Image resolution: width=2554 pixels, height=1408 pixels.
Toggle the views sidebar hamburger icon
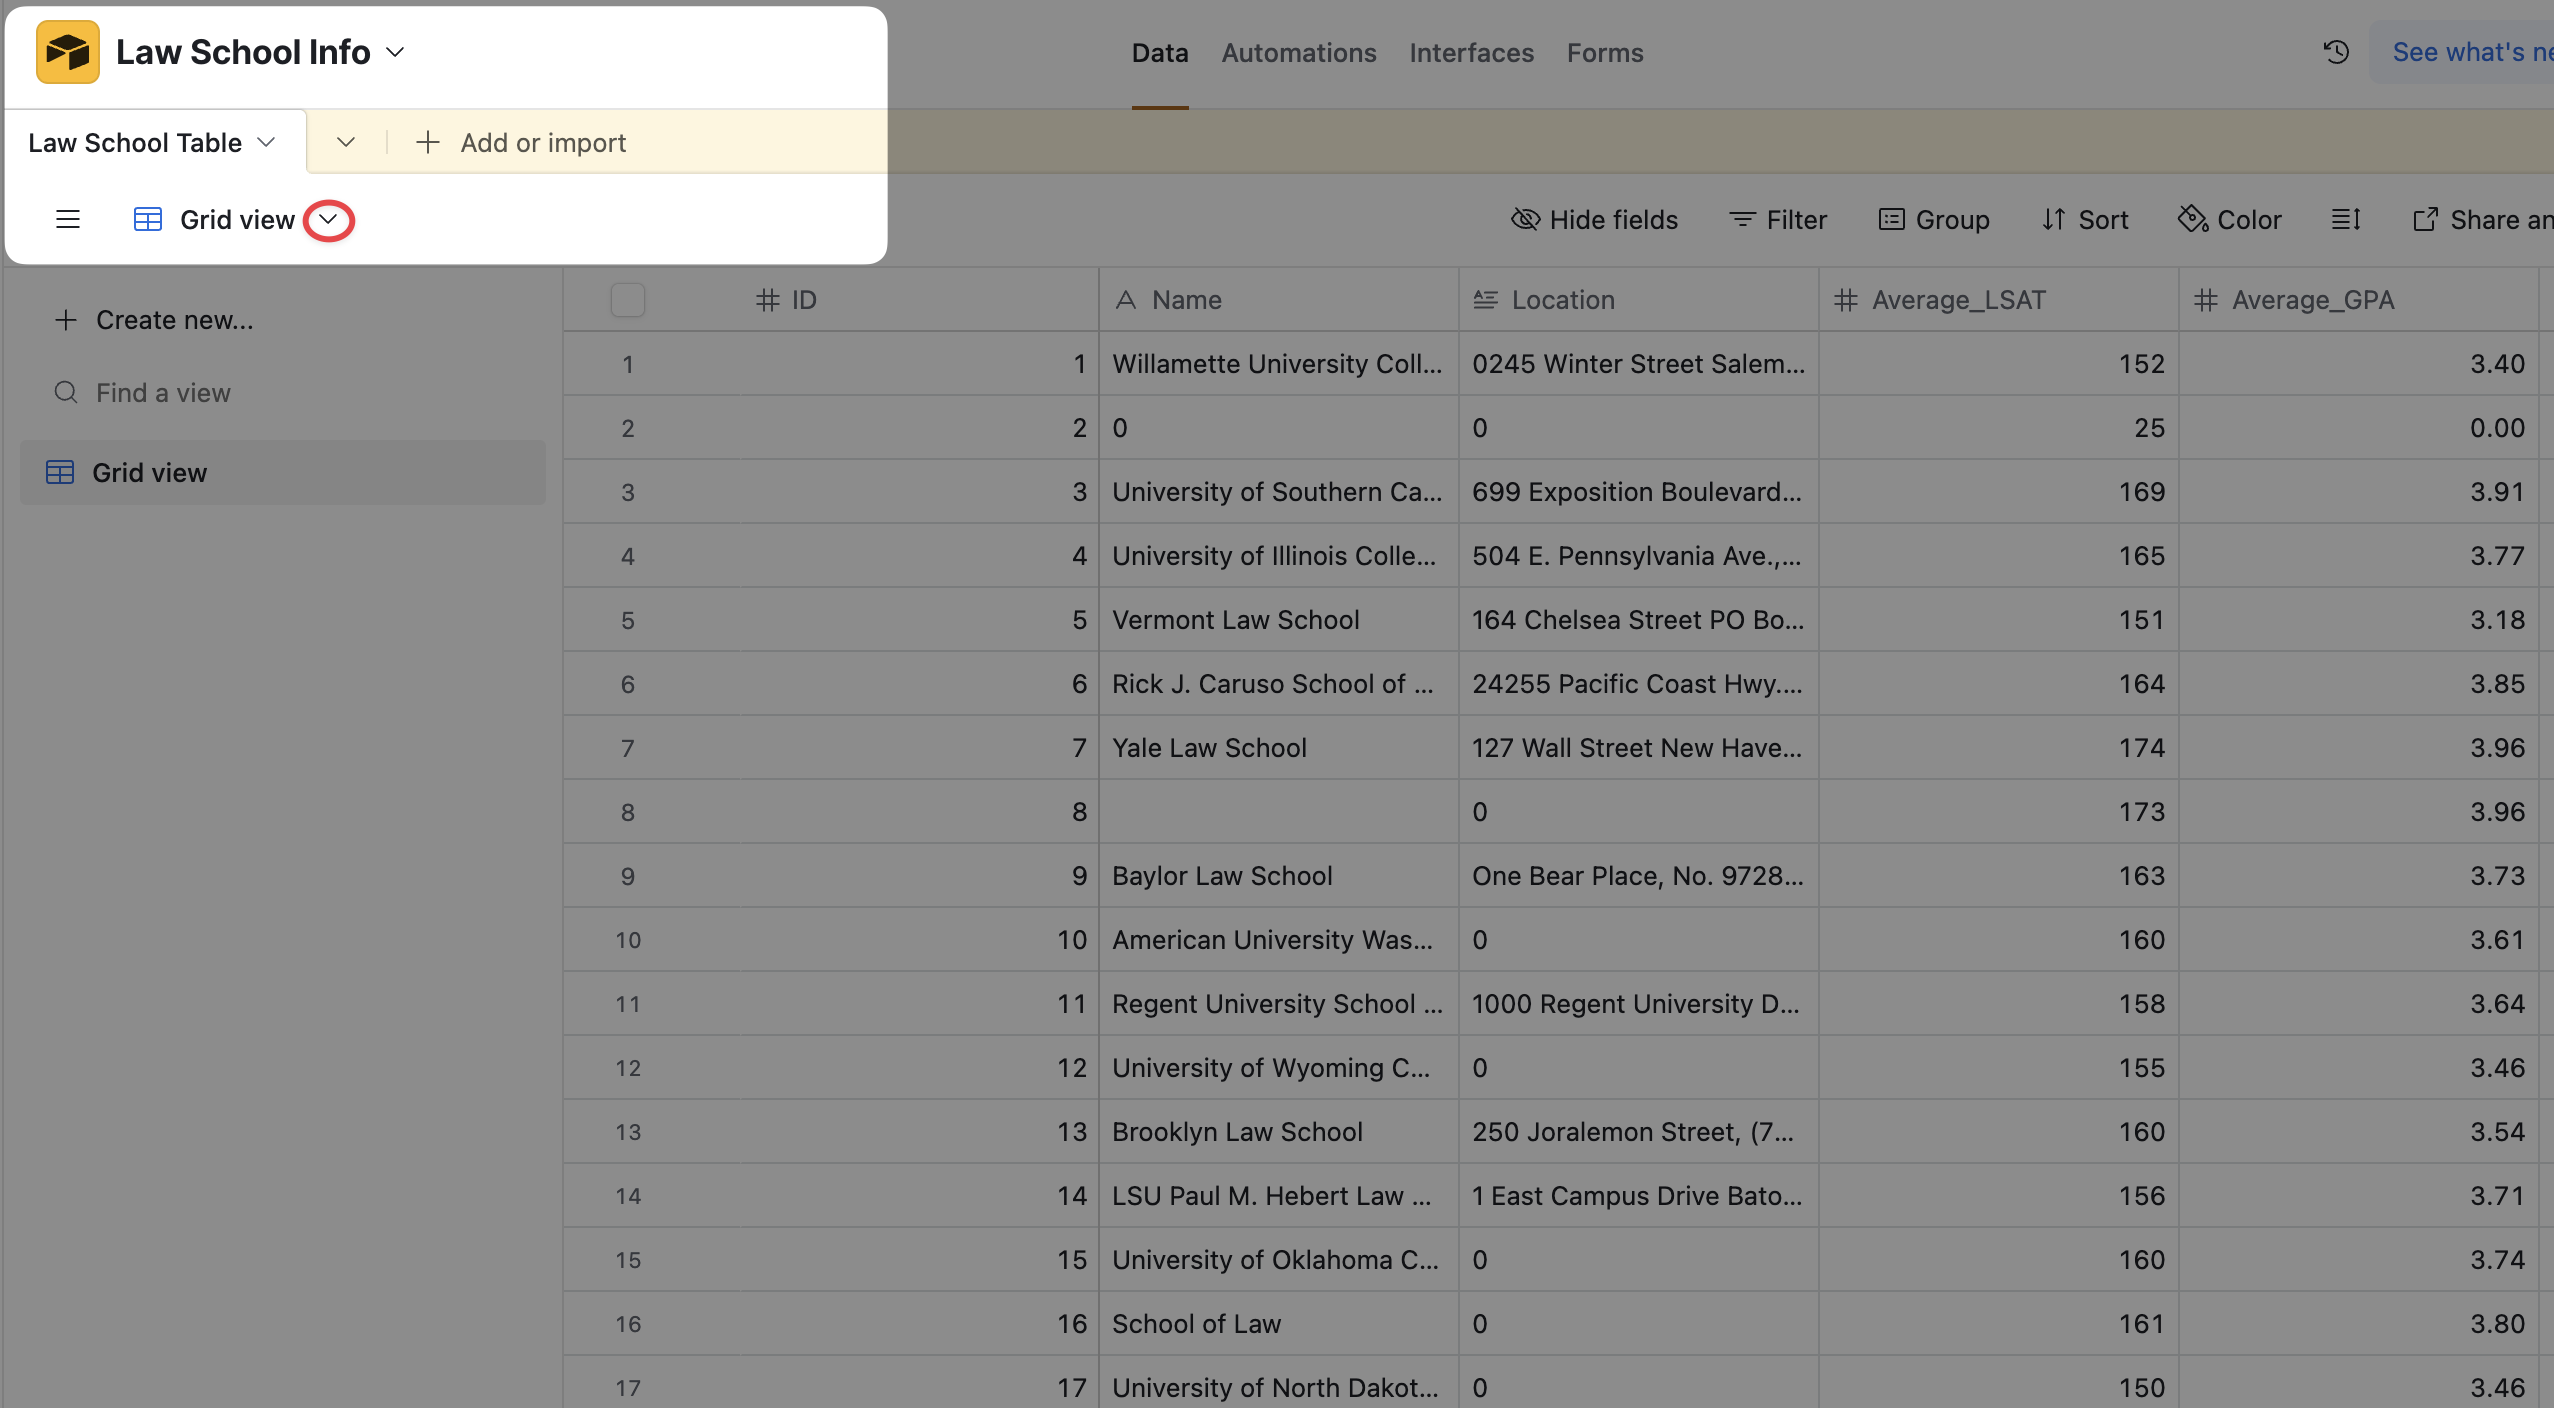pos(68,219)
